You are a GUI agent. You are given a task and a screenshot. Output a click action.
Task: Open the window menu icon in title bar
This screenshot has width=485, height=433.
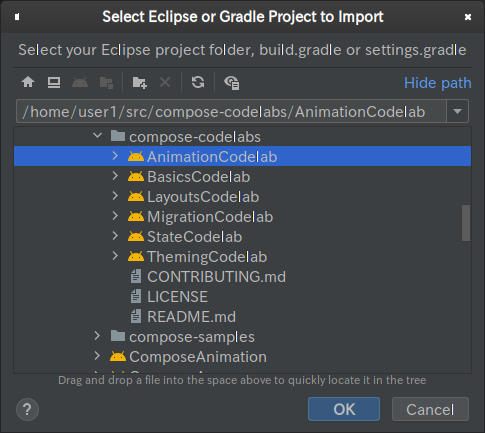[17, 17]
